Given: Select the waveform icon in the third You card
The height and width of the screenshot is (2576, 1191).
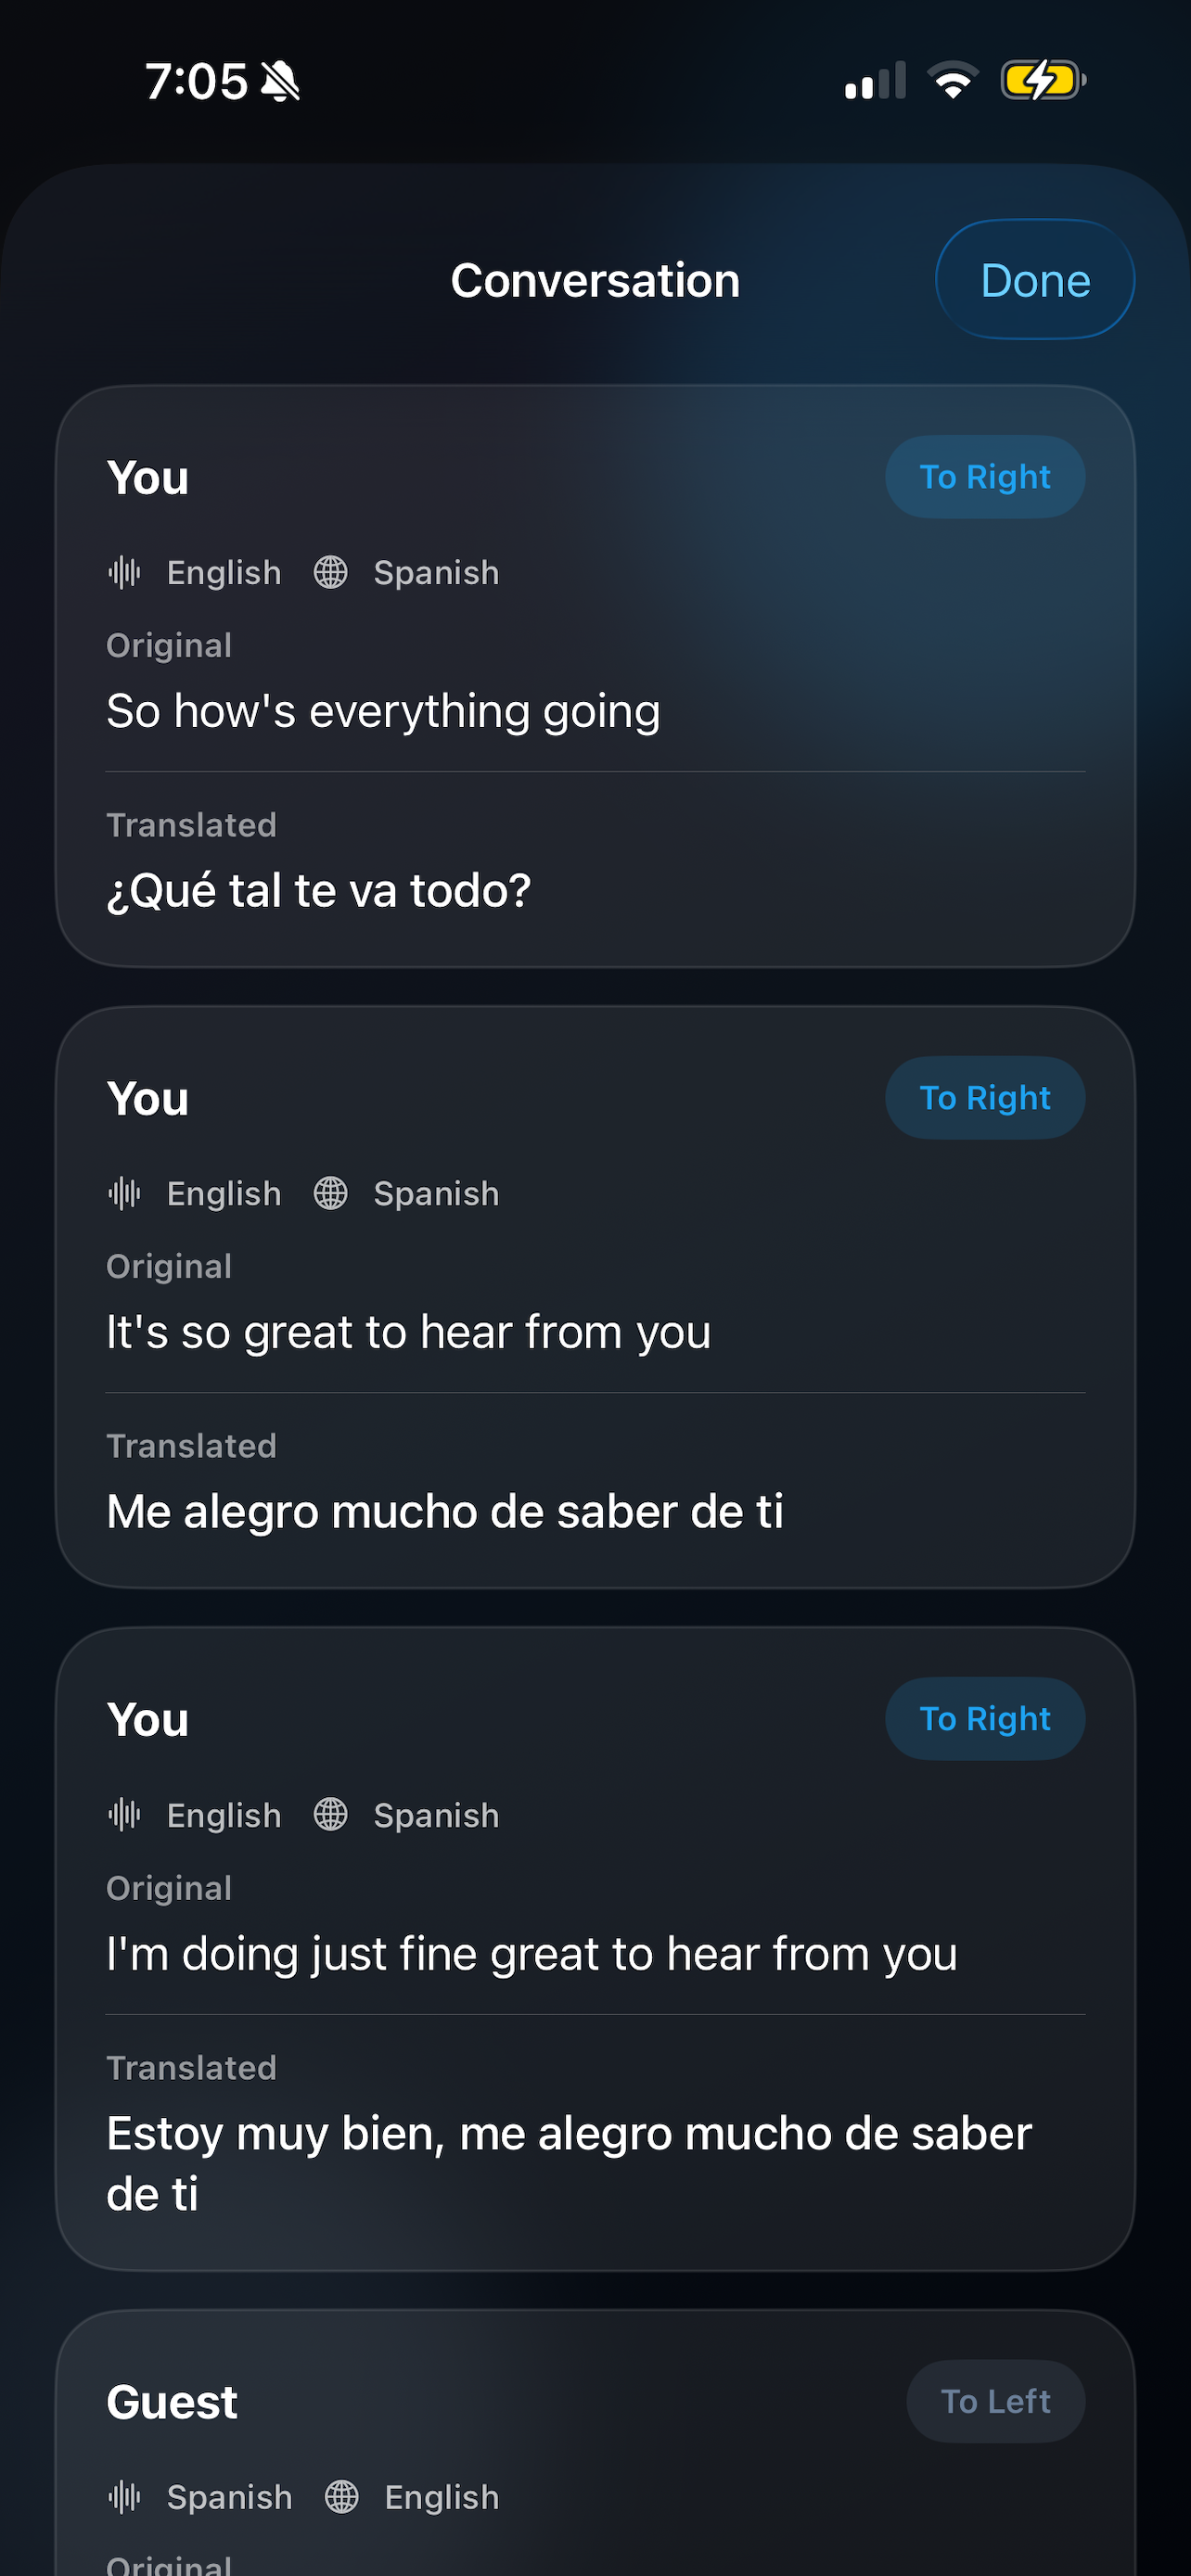Looking at the screenshot, I should [x=125, y=1814].
